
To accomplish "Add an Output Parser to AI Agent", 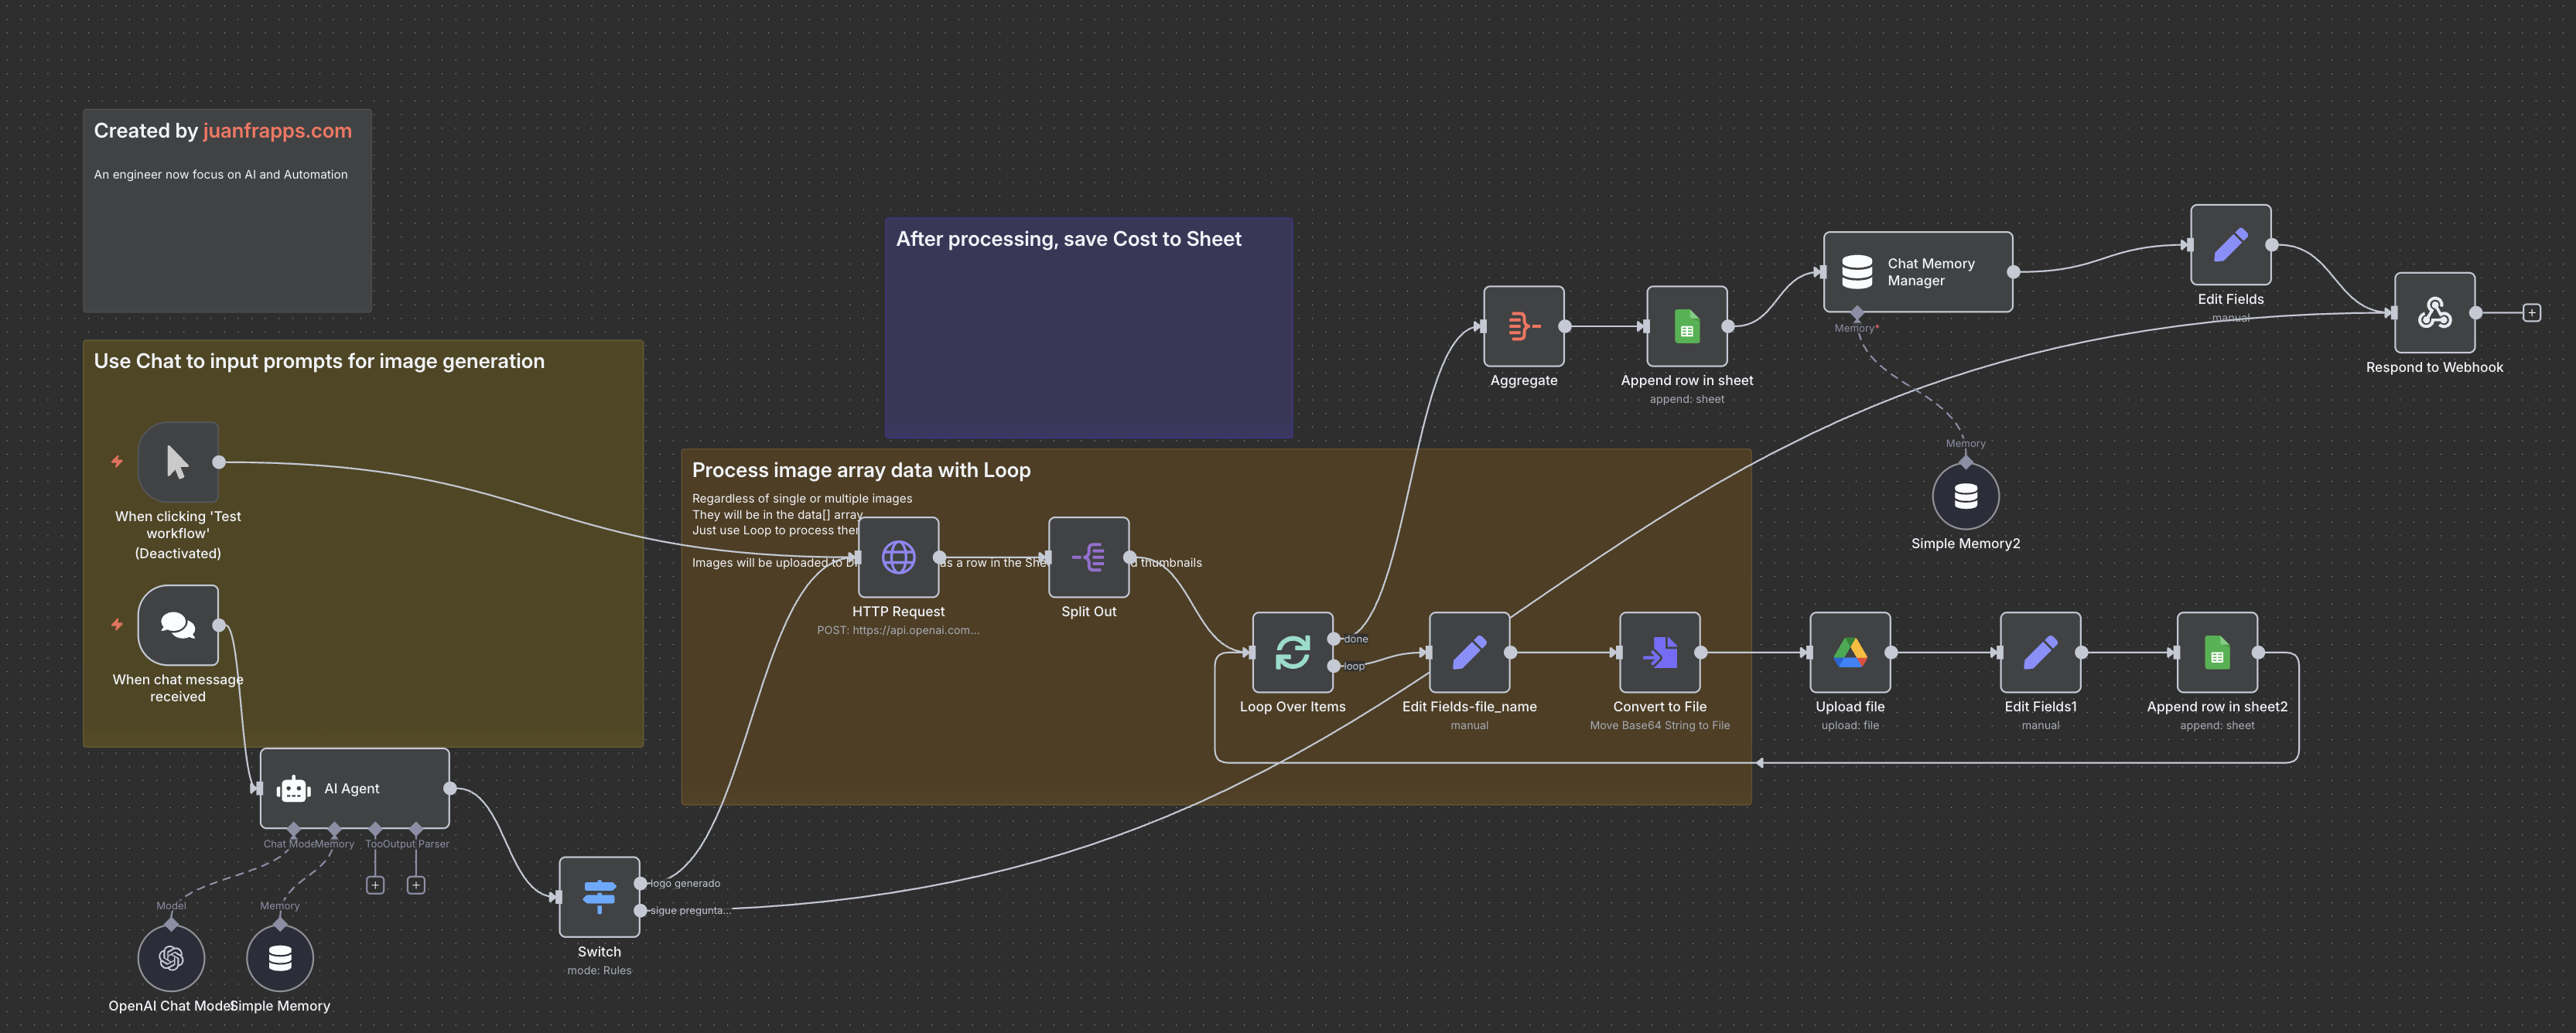I will (416, 885).
